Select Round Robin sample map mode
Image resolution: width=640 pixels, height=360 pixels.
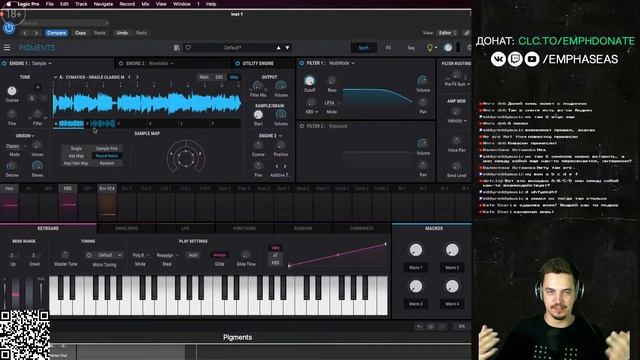click(x=107, y=156)
